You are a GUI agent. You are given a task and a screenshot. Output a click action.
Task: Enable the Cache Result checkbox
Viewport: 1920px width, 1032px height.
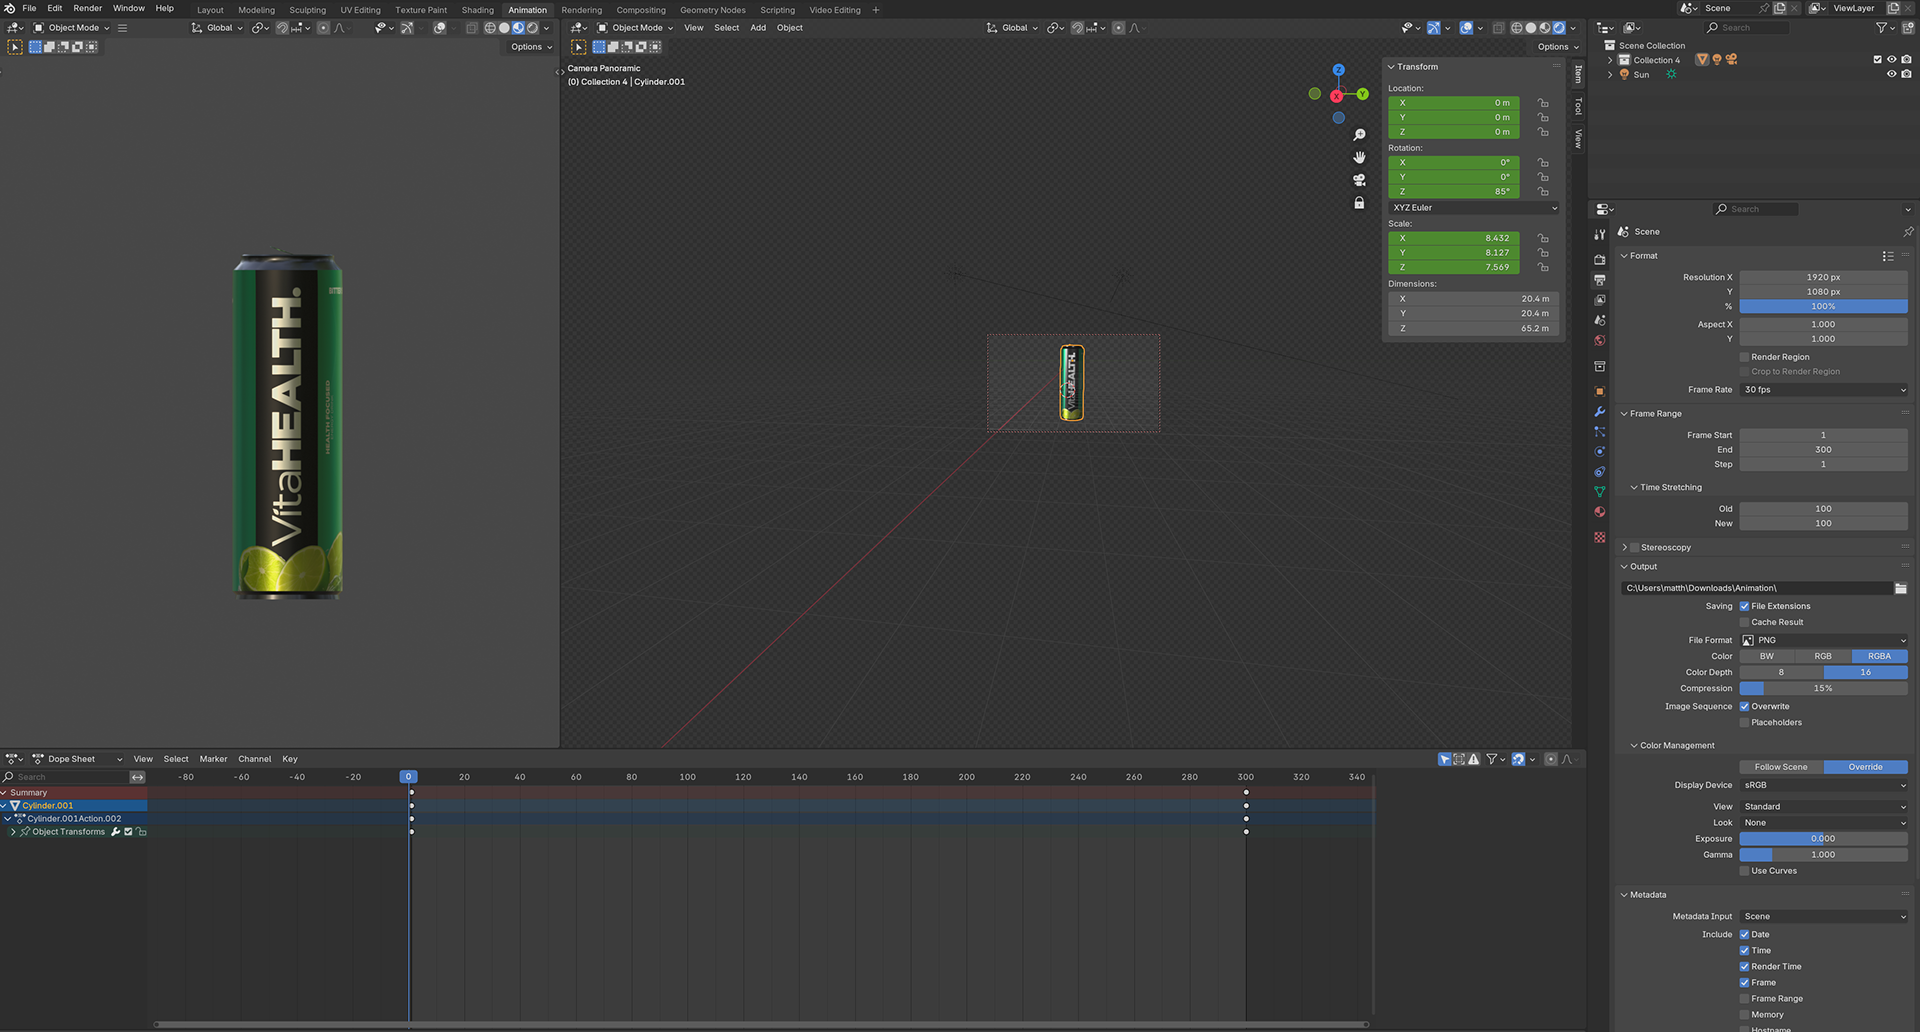pos(1744,622)
